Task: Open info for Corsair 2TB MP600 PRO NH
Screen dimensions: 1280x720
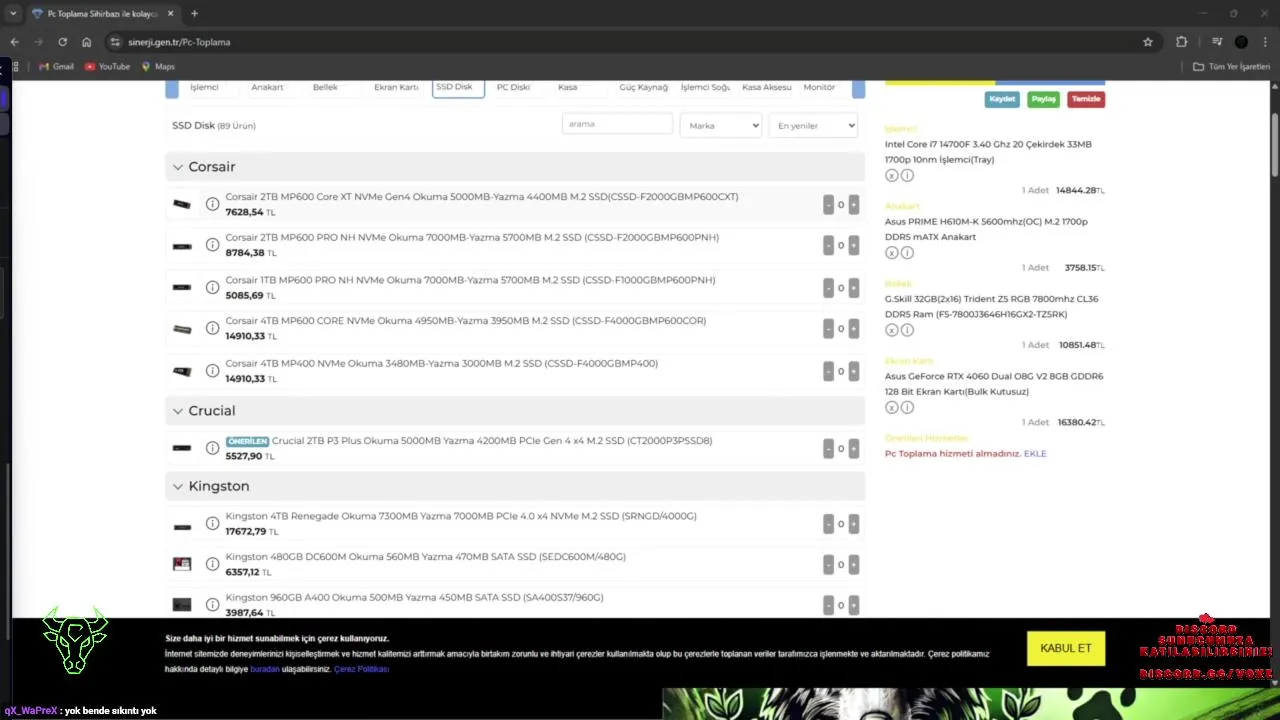Action: pyautogui.click(x=212, y=245)
